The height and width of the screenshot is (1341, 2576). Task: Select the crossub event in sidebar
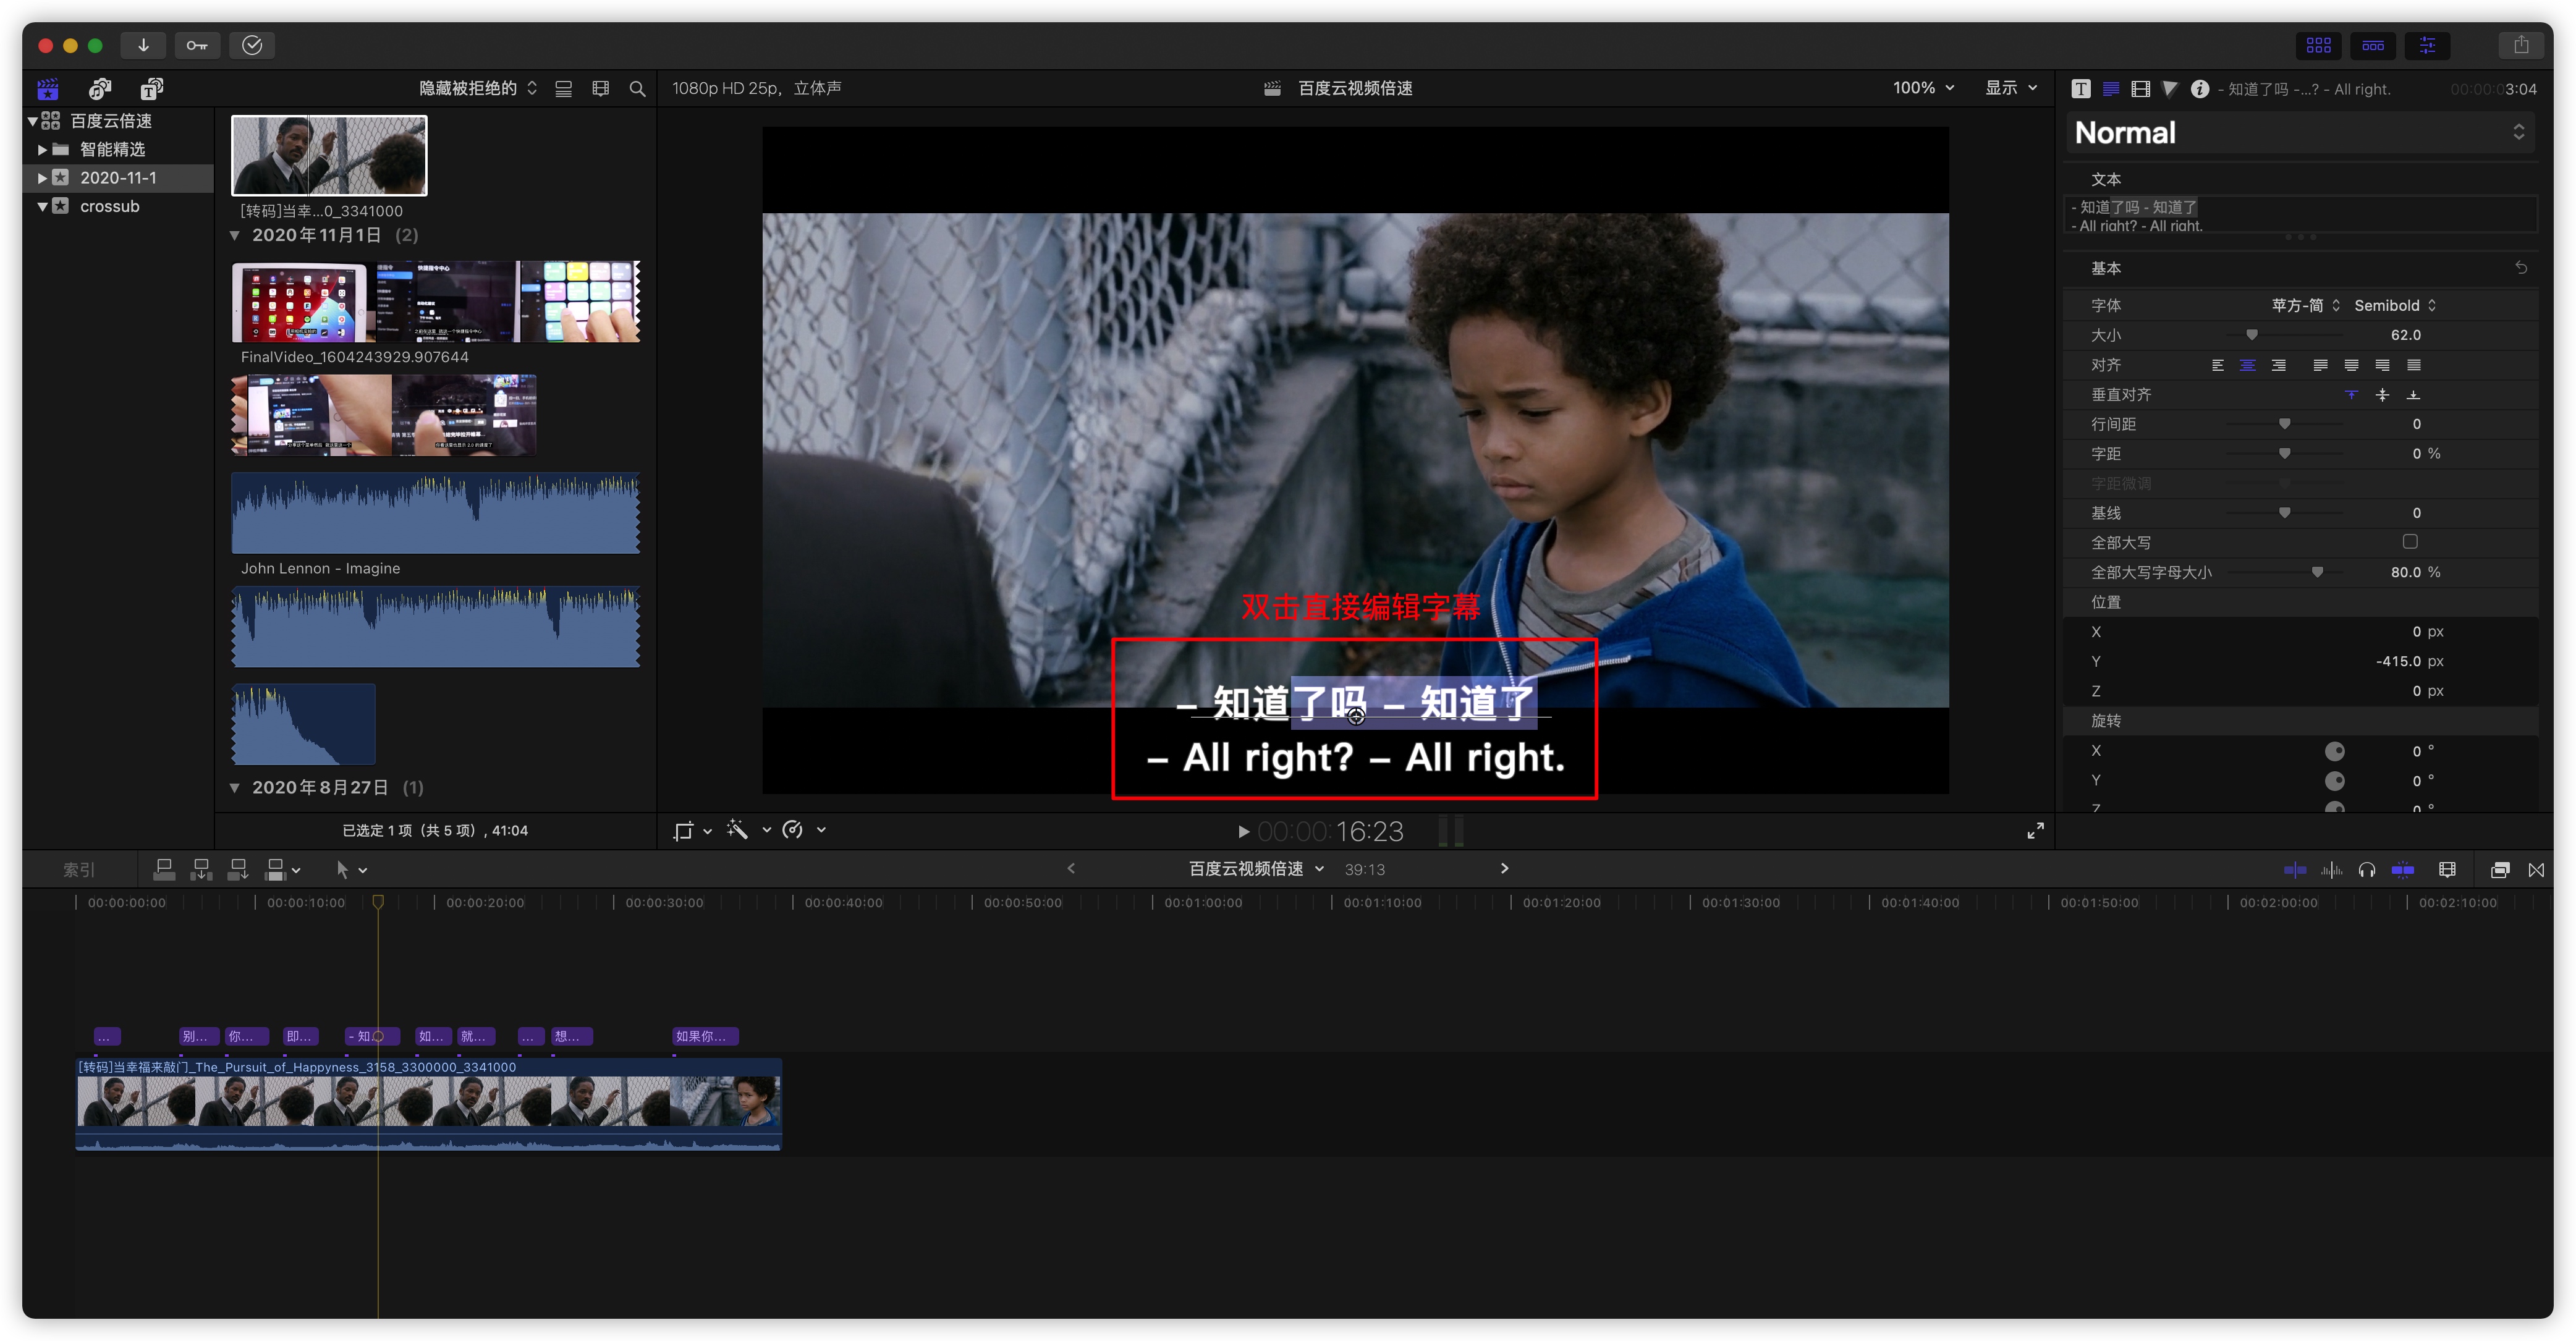109,207
